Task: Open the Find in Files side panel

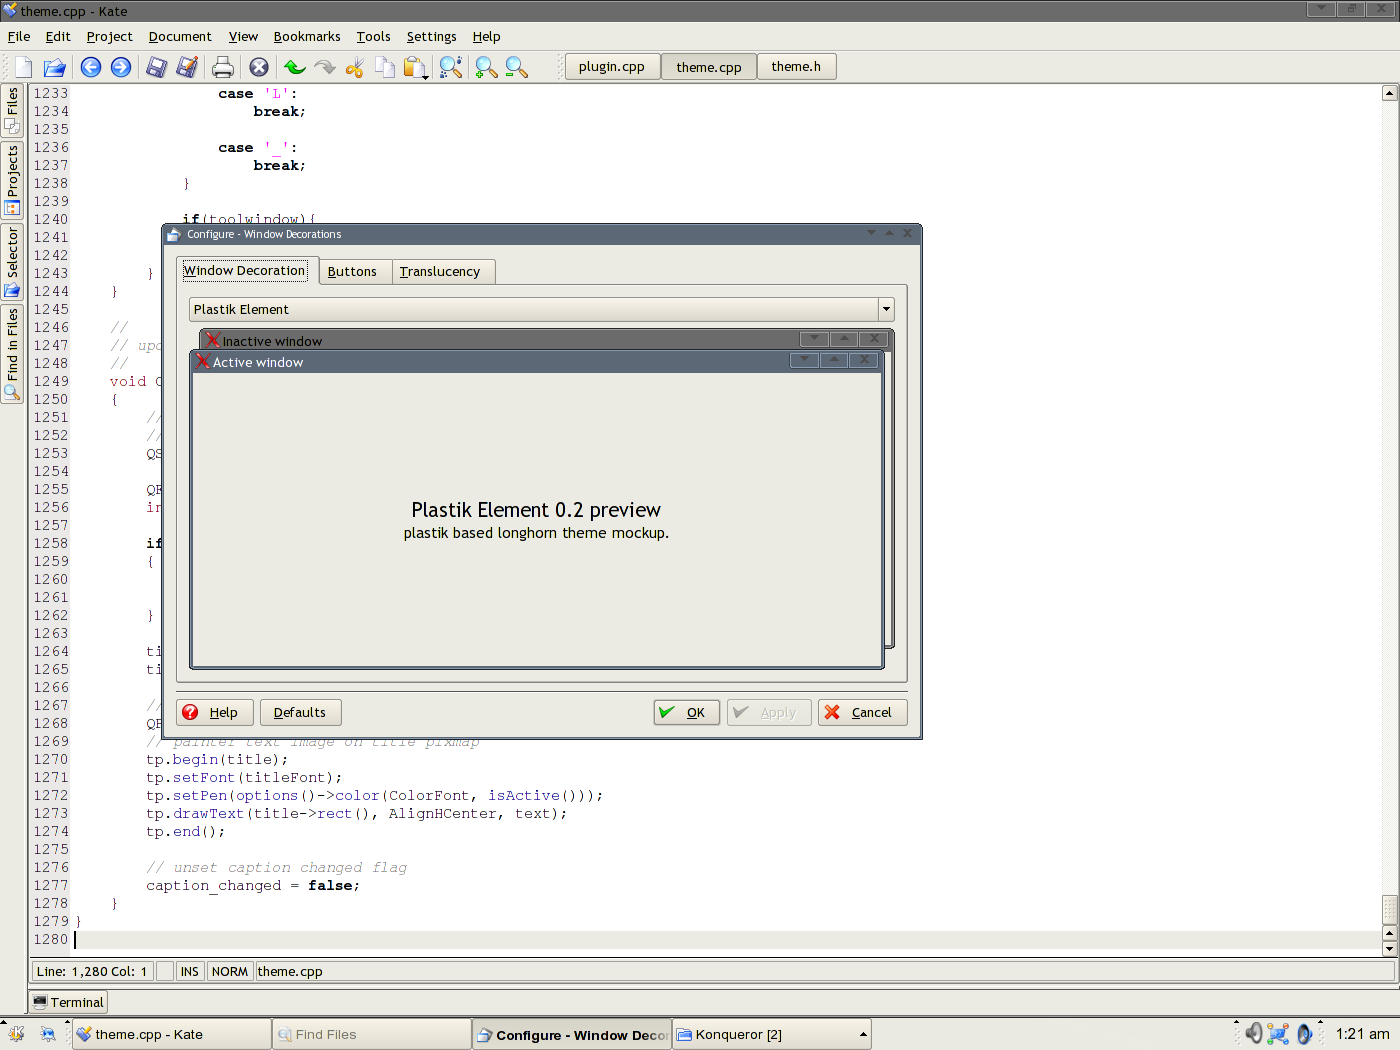Action: coord(12,354)
